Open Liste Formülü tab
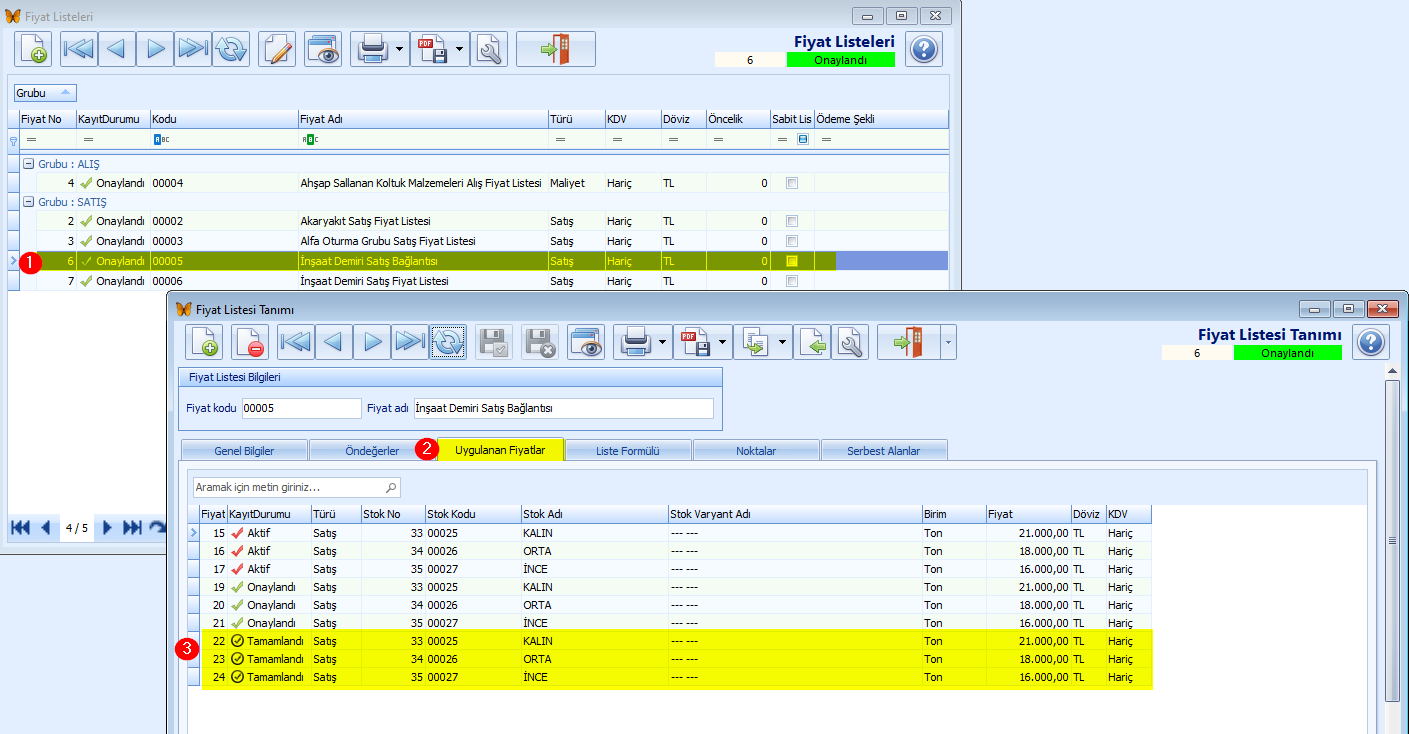This screenshot has width=1409, height=734. click(628, 451)
